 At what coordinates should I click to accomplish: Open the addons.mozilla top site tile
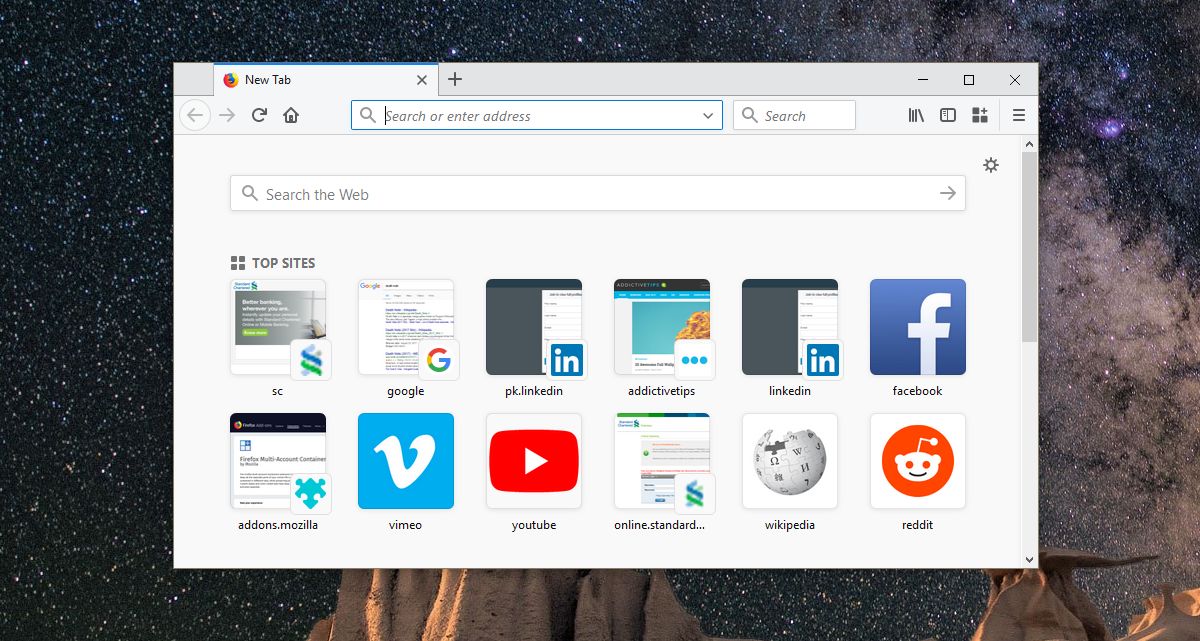click(x=278, y=461)
